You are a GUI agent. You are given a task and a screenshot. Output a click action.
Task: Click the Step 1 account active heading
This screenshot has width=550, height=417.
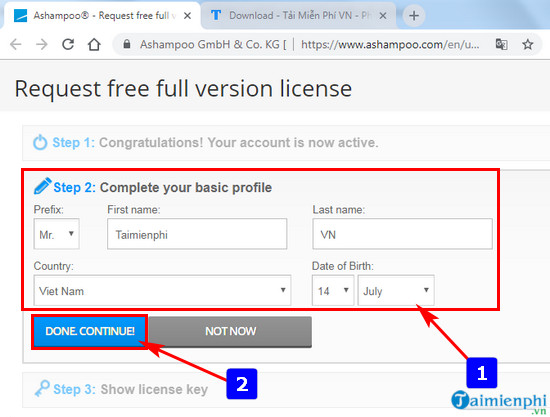click(215, 143)
